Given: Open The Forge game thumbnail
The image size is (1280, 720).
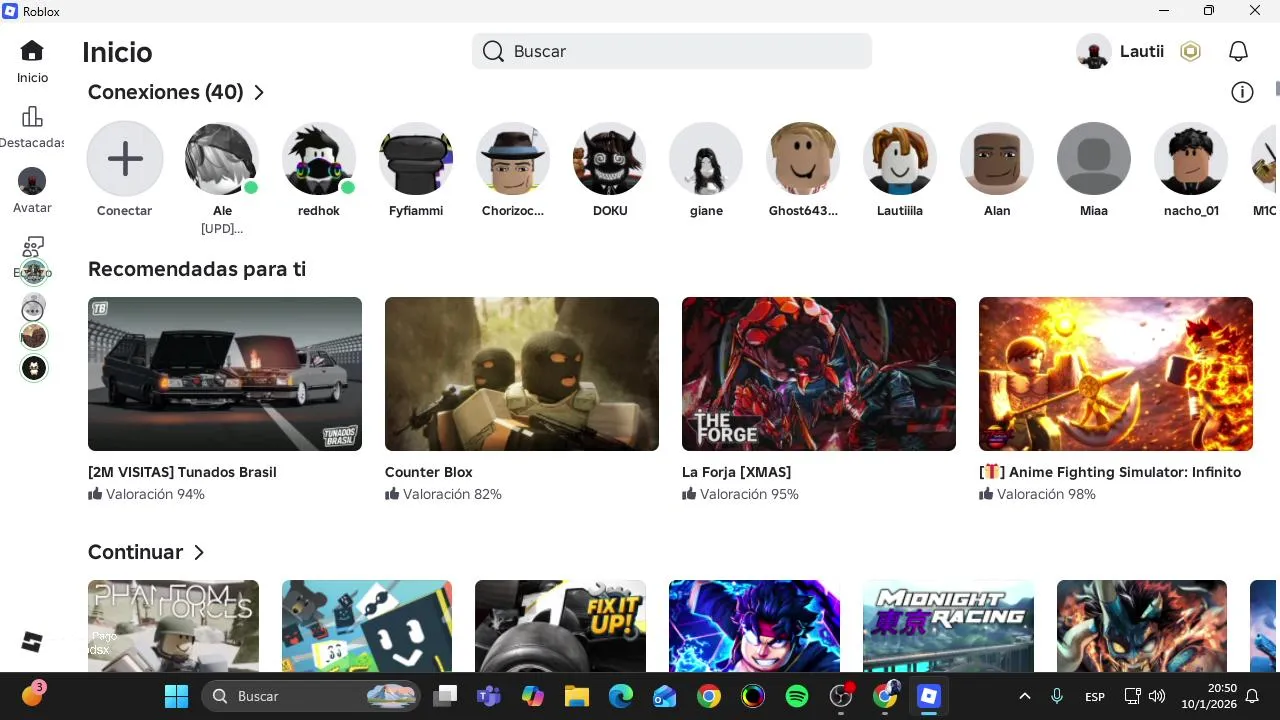Looking at the screenshot, I should click(x=819, y=374).
